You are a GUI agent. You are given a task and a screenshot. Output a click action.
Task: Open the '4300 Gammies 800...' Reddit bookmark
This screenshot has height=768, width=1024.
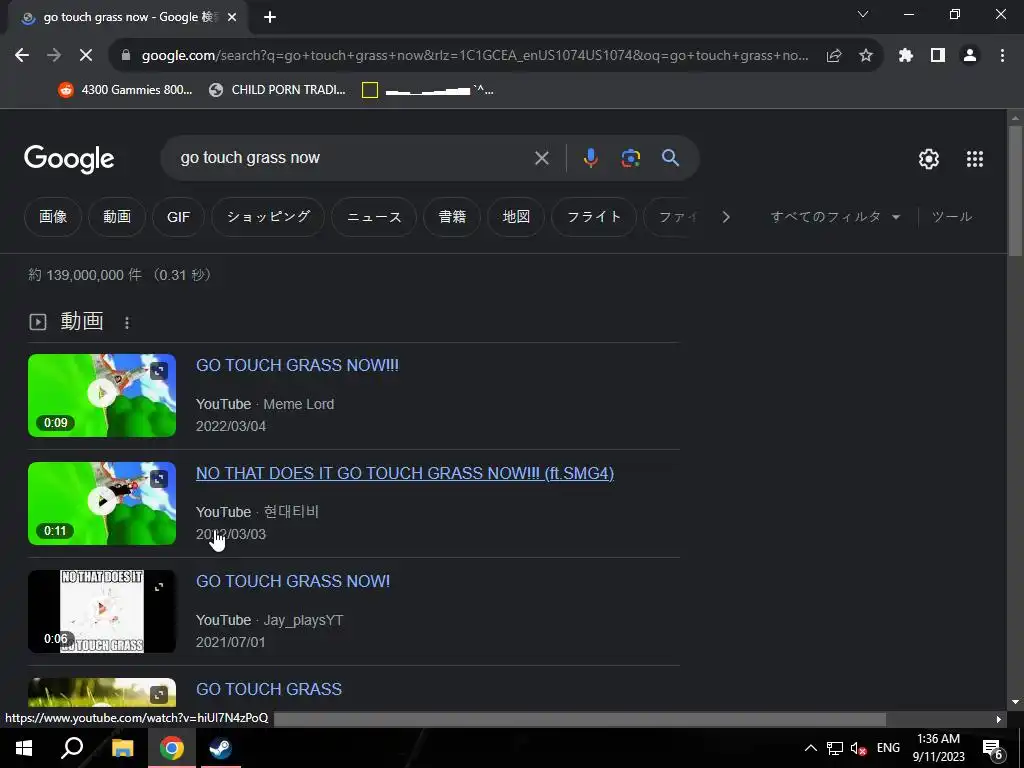(x=126, y=90)
